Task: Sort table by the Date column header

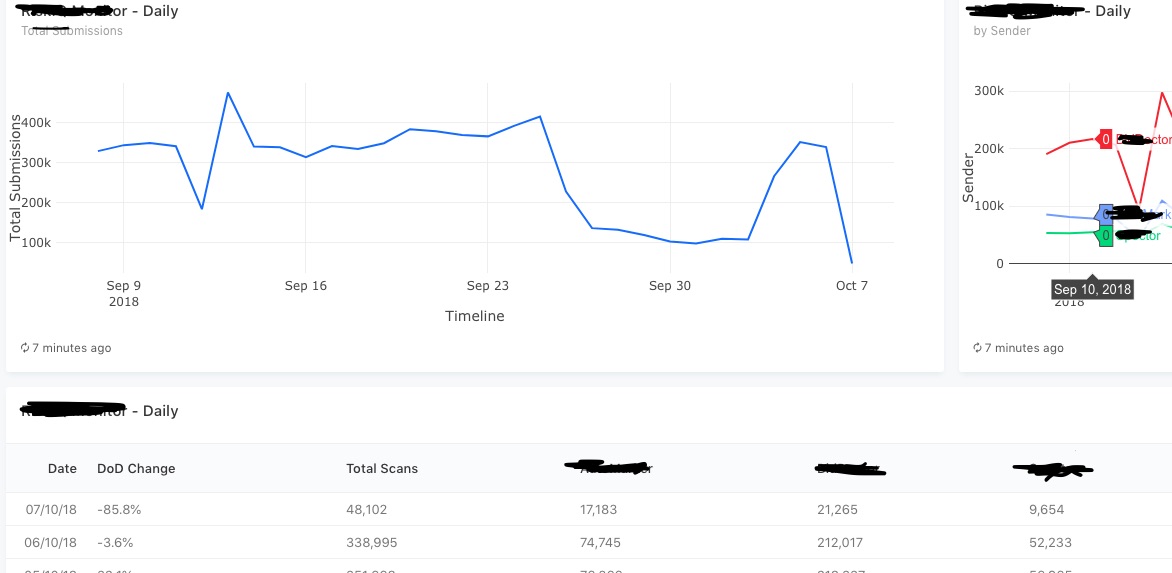Action: coord(62,468)
